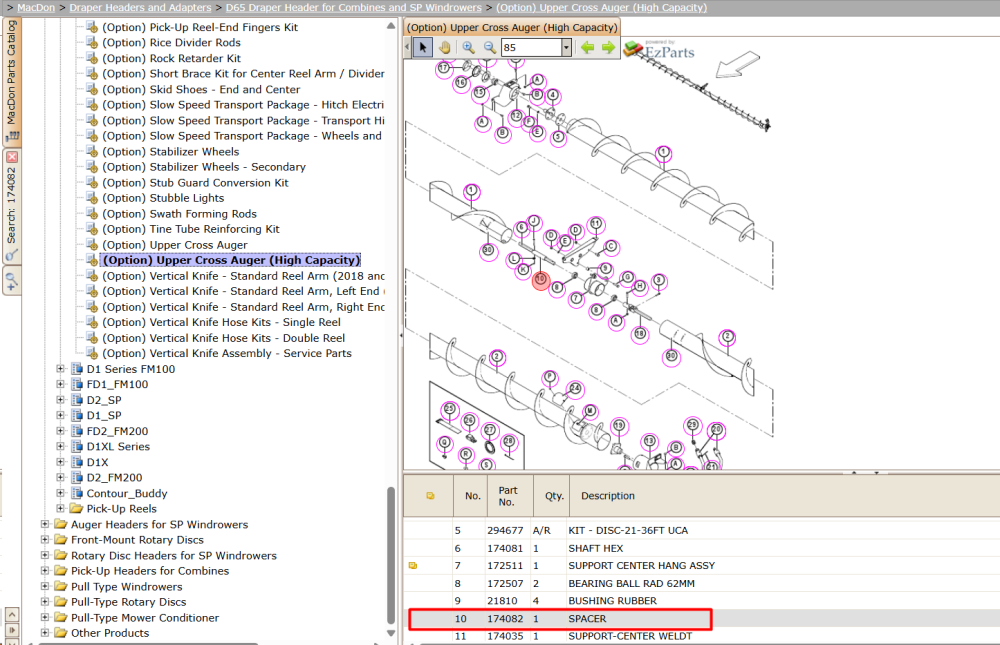Click the zoom in magnifier
The width and height of the screenshot is (1000, 645).
(468, 47)
